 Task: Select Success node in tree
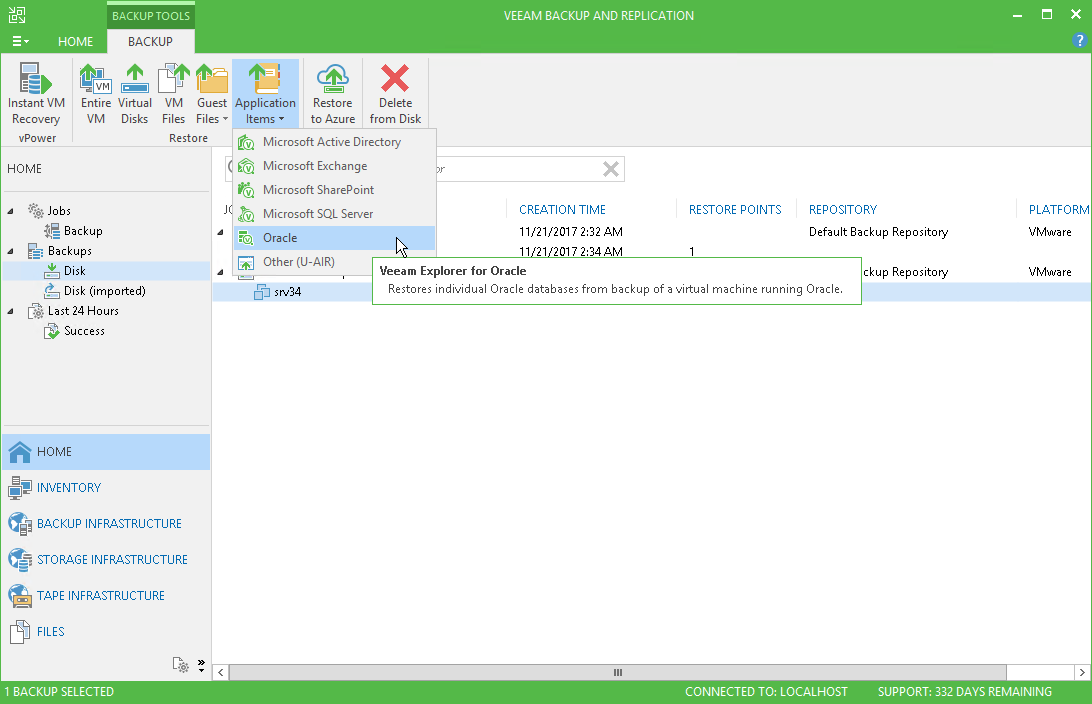pos(84,331)
